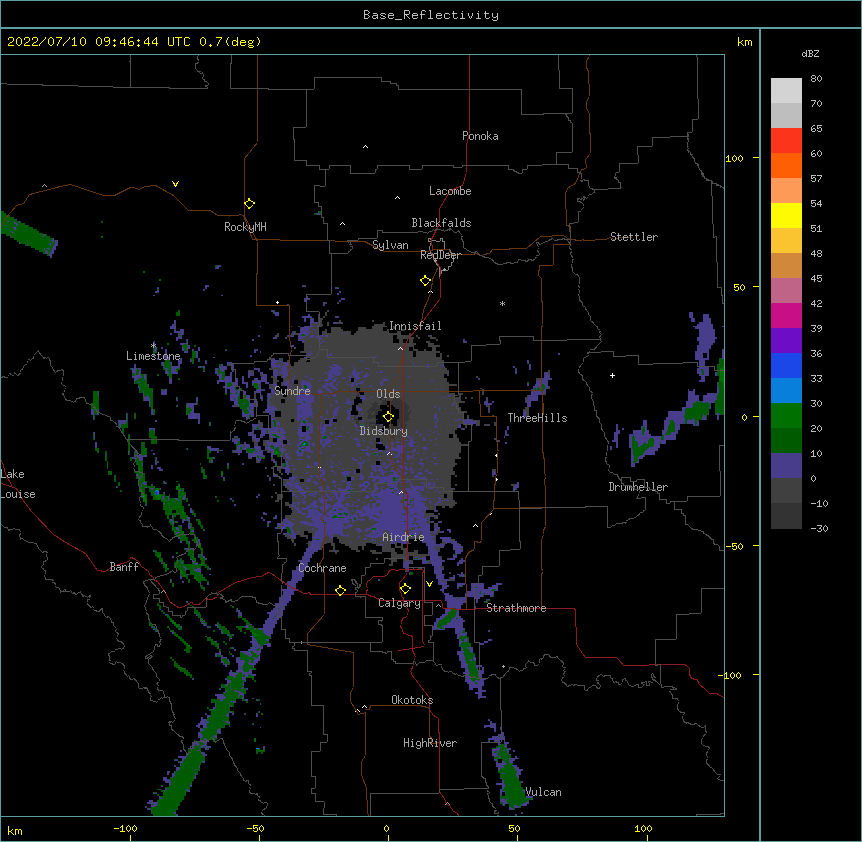
Task: Select the Ponoka city label
Action: point(480,136)
